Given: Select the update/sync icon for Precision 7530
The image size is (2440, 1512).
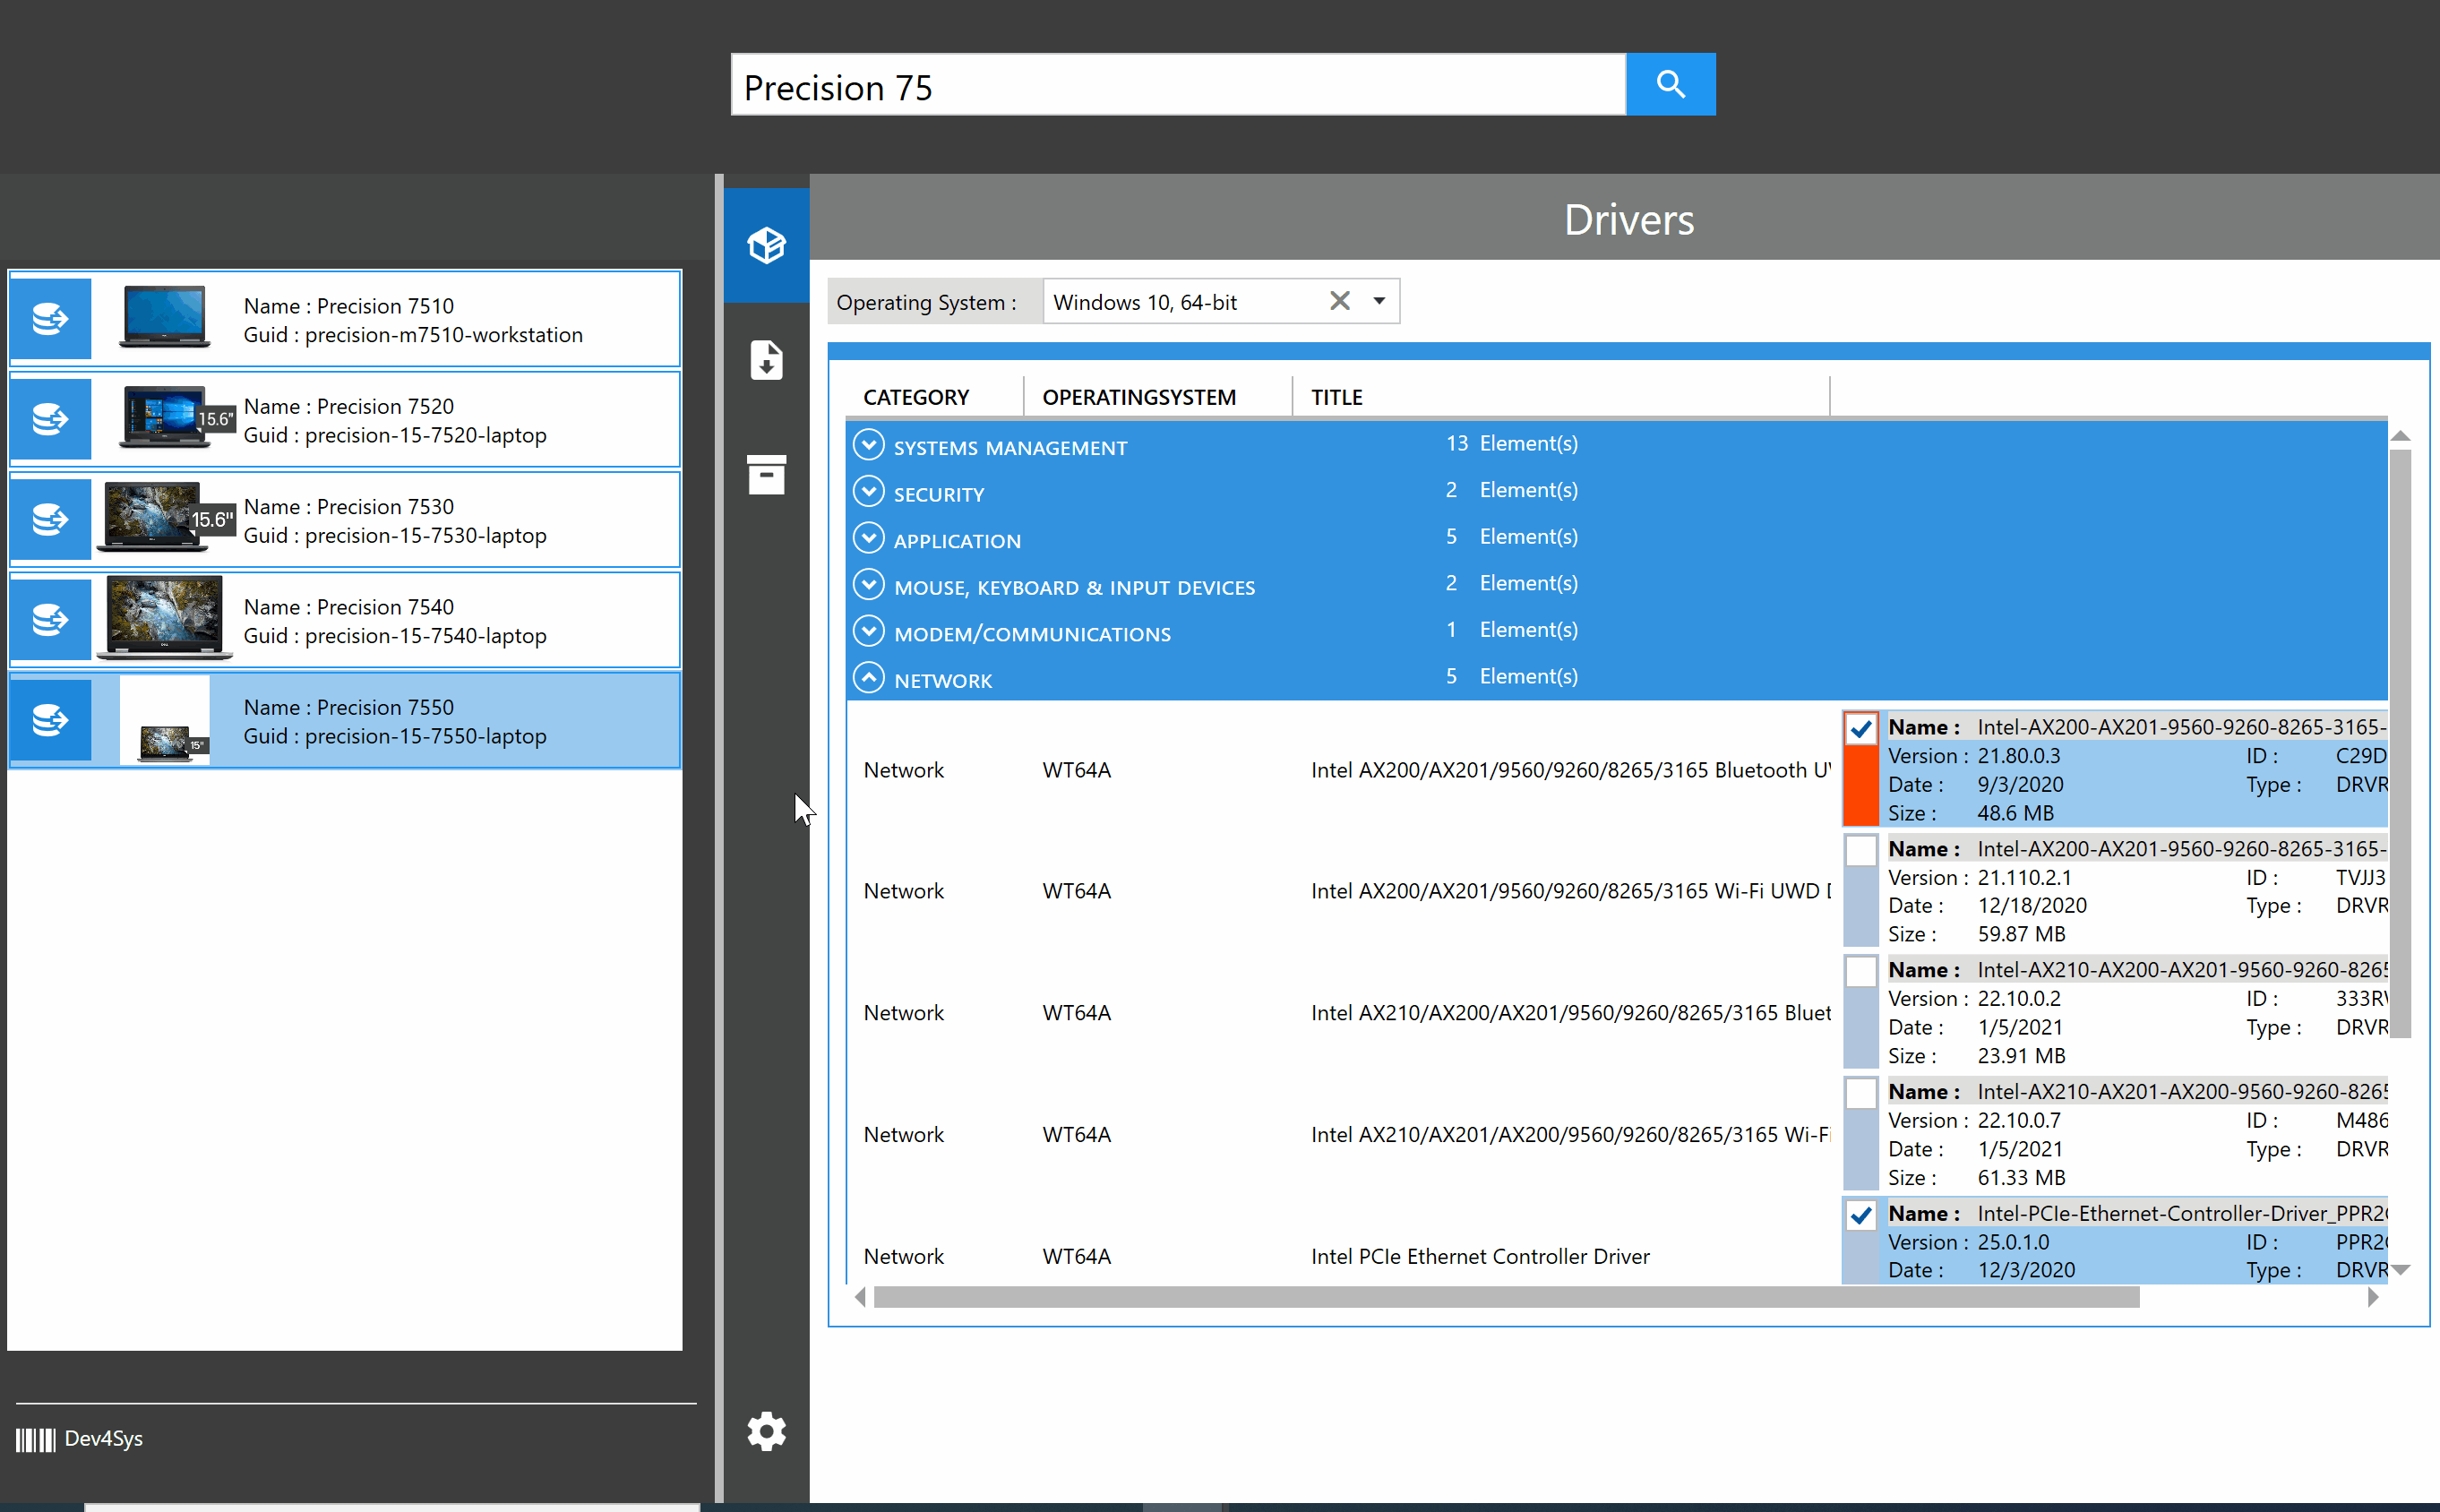Looking at the screenshot, I should tap(48, 520).
